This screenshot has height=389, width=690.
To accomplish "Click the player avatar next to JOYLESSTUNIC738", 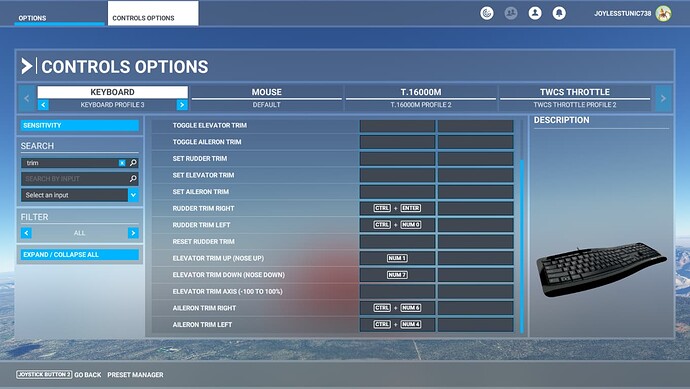I will 663,13.
